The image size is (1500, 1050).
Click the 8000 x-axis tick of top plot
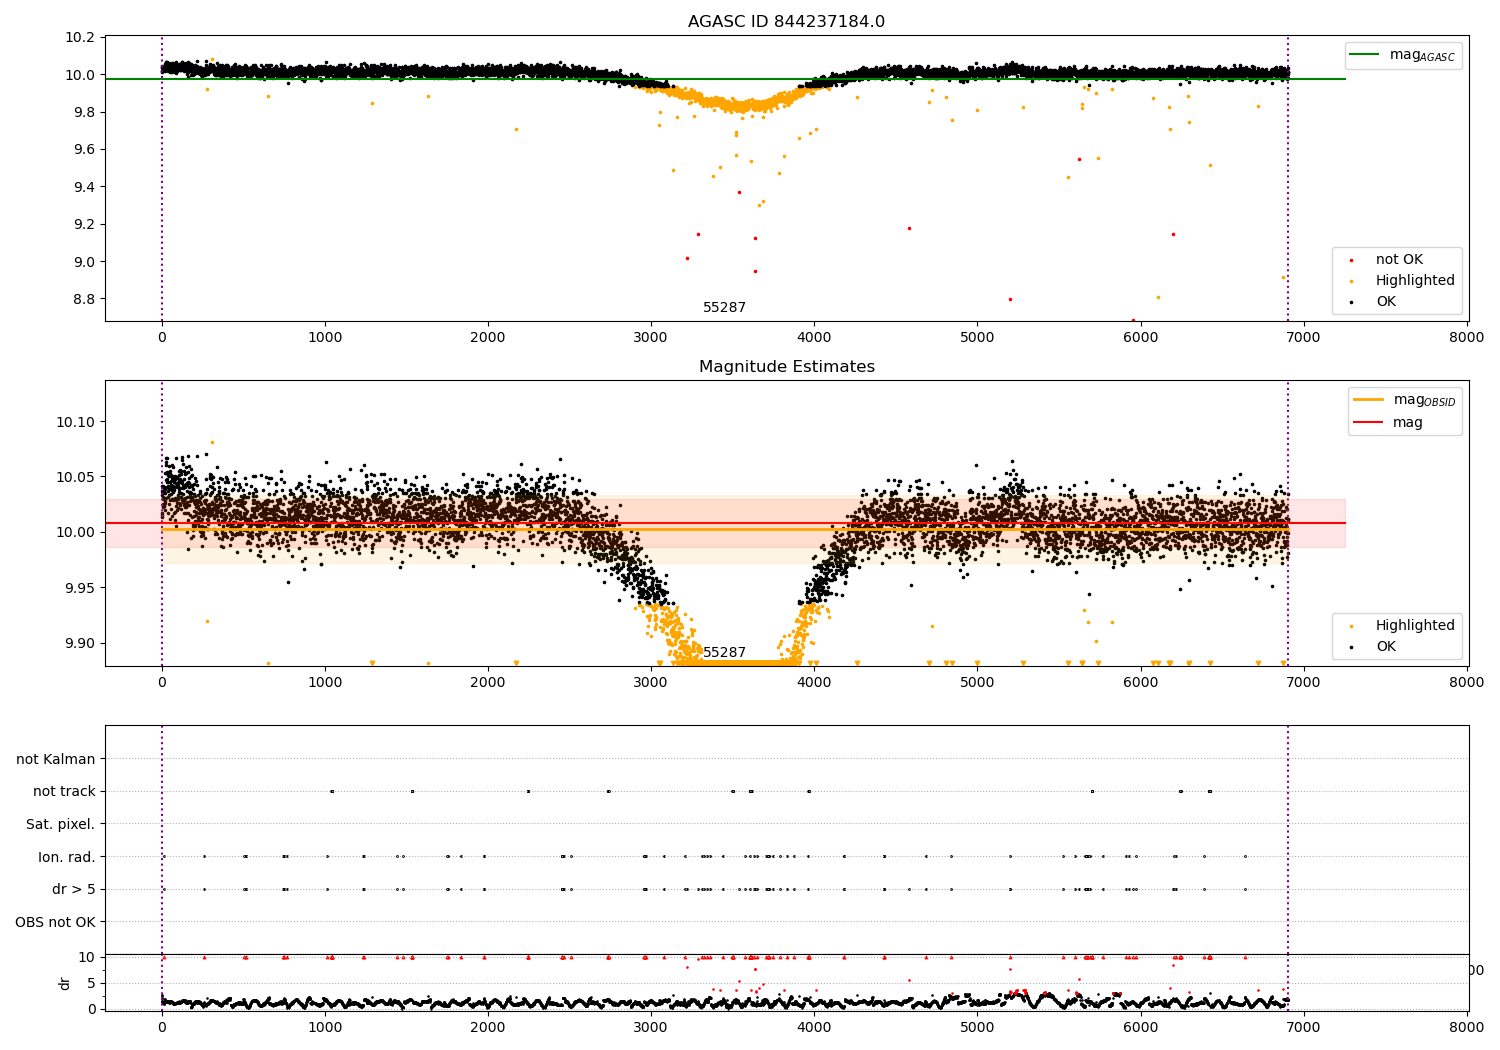coord(1467,337)
